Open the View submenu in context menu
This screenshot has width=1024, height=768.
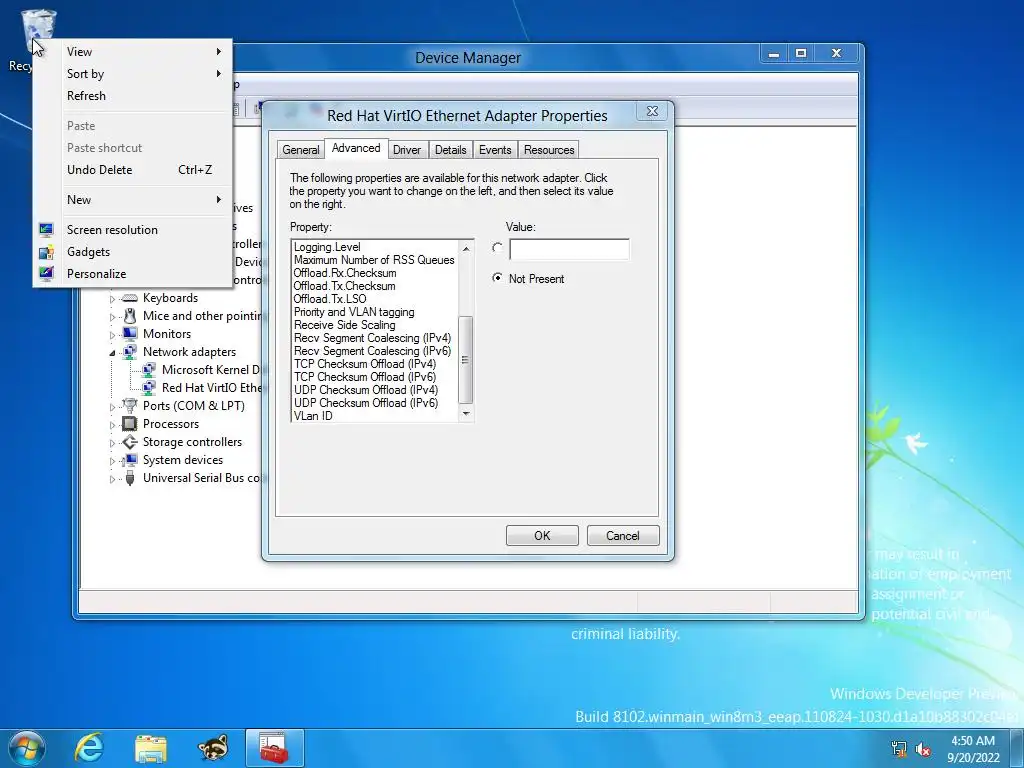click(x=133, y=52)
